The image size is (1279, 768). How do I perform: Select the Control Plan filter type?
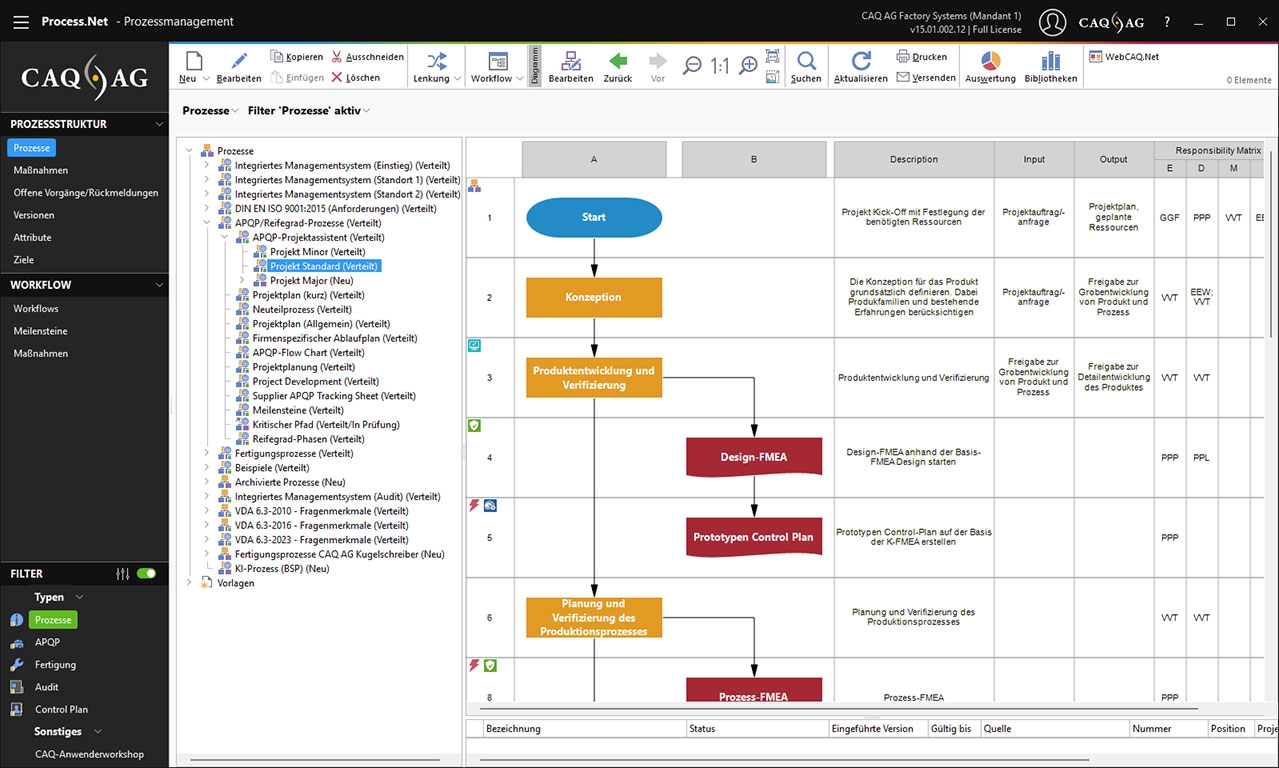coord(61,709)
